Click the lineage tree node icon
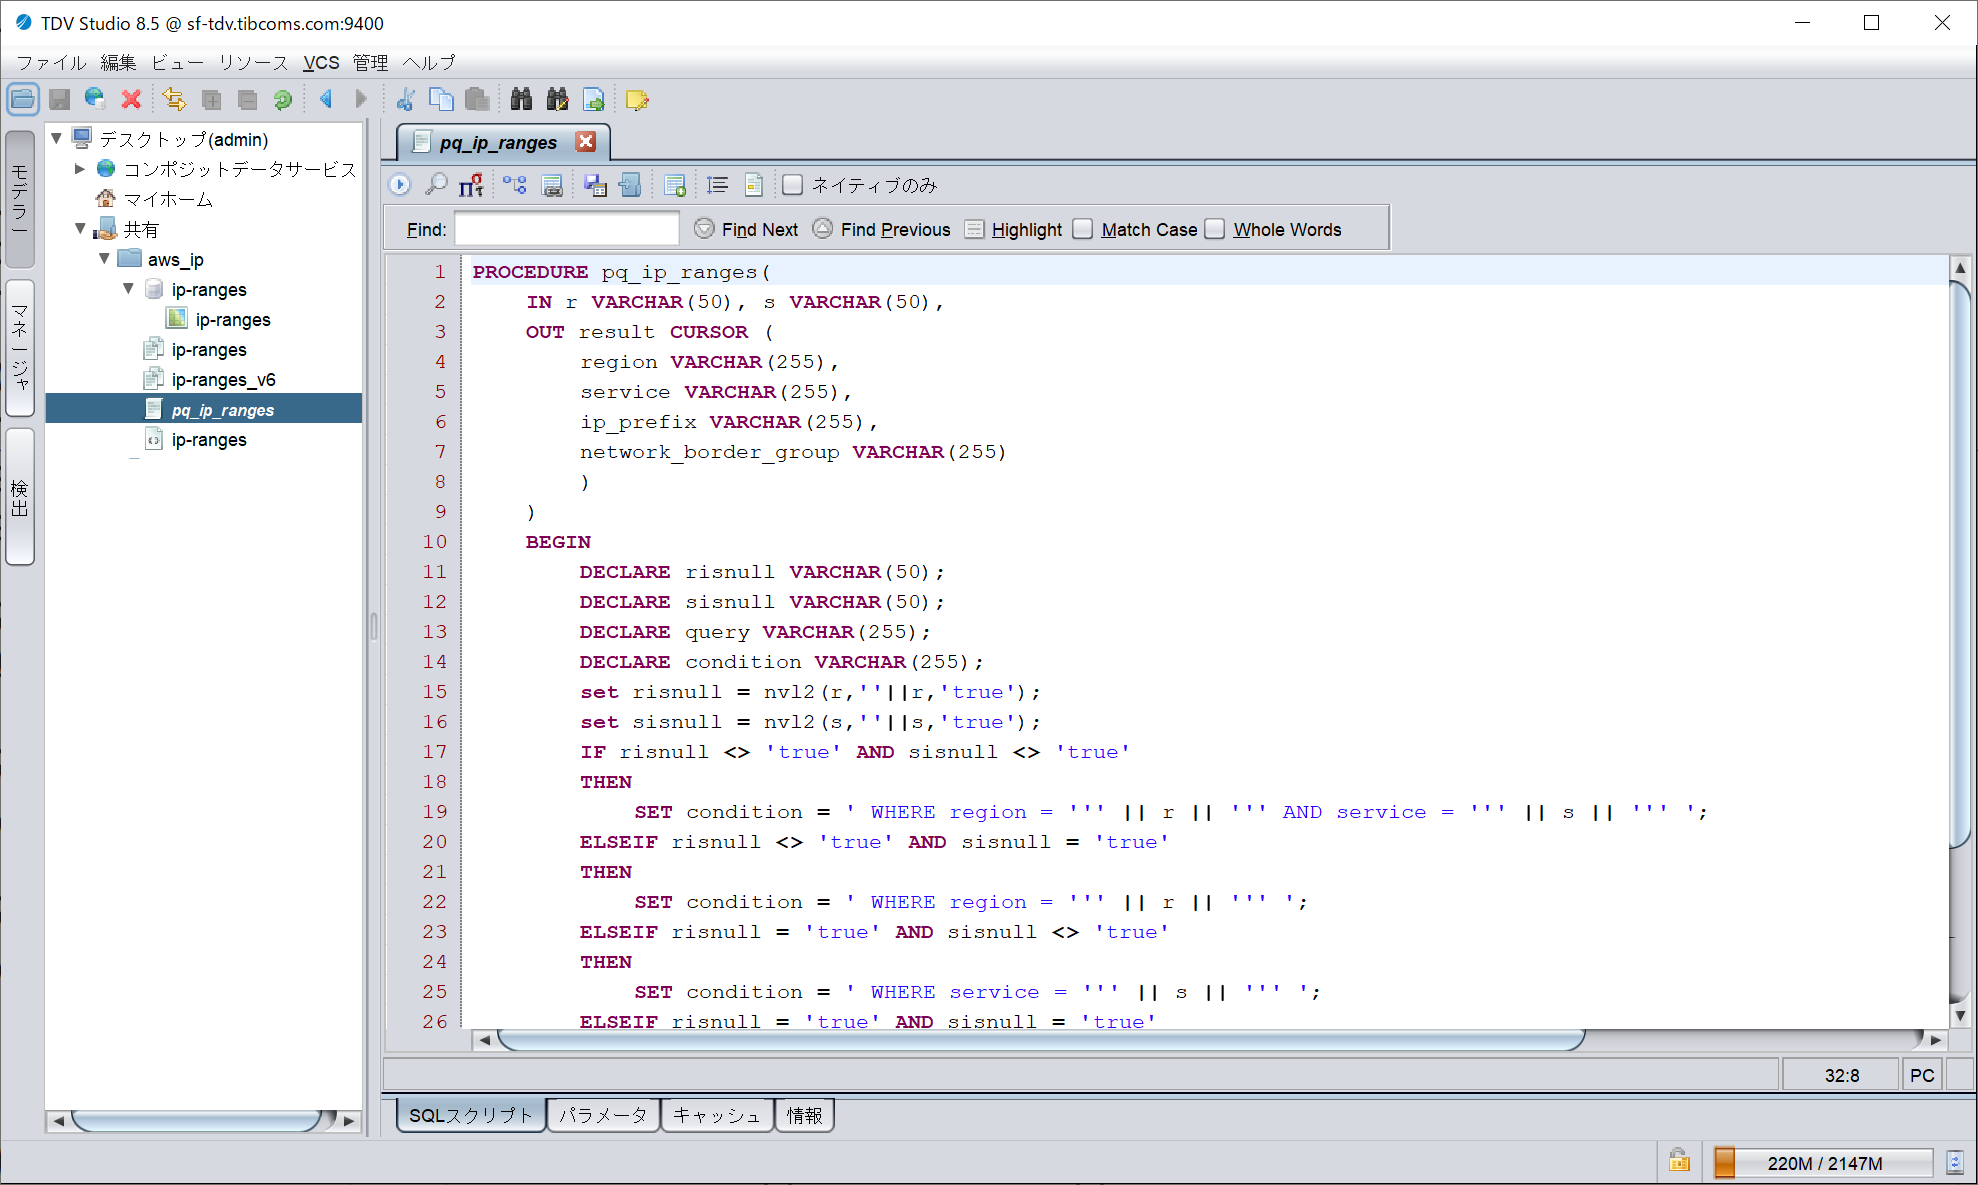 pos(515,185)
